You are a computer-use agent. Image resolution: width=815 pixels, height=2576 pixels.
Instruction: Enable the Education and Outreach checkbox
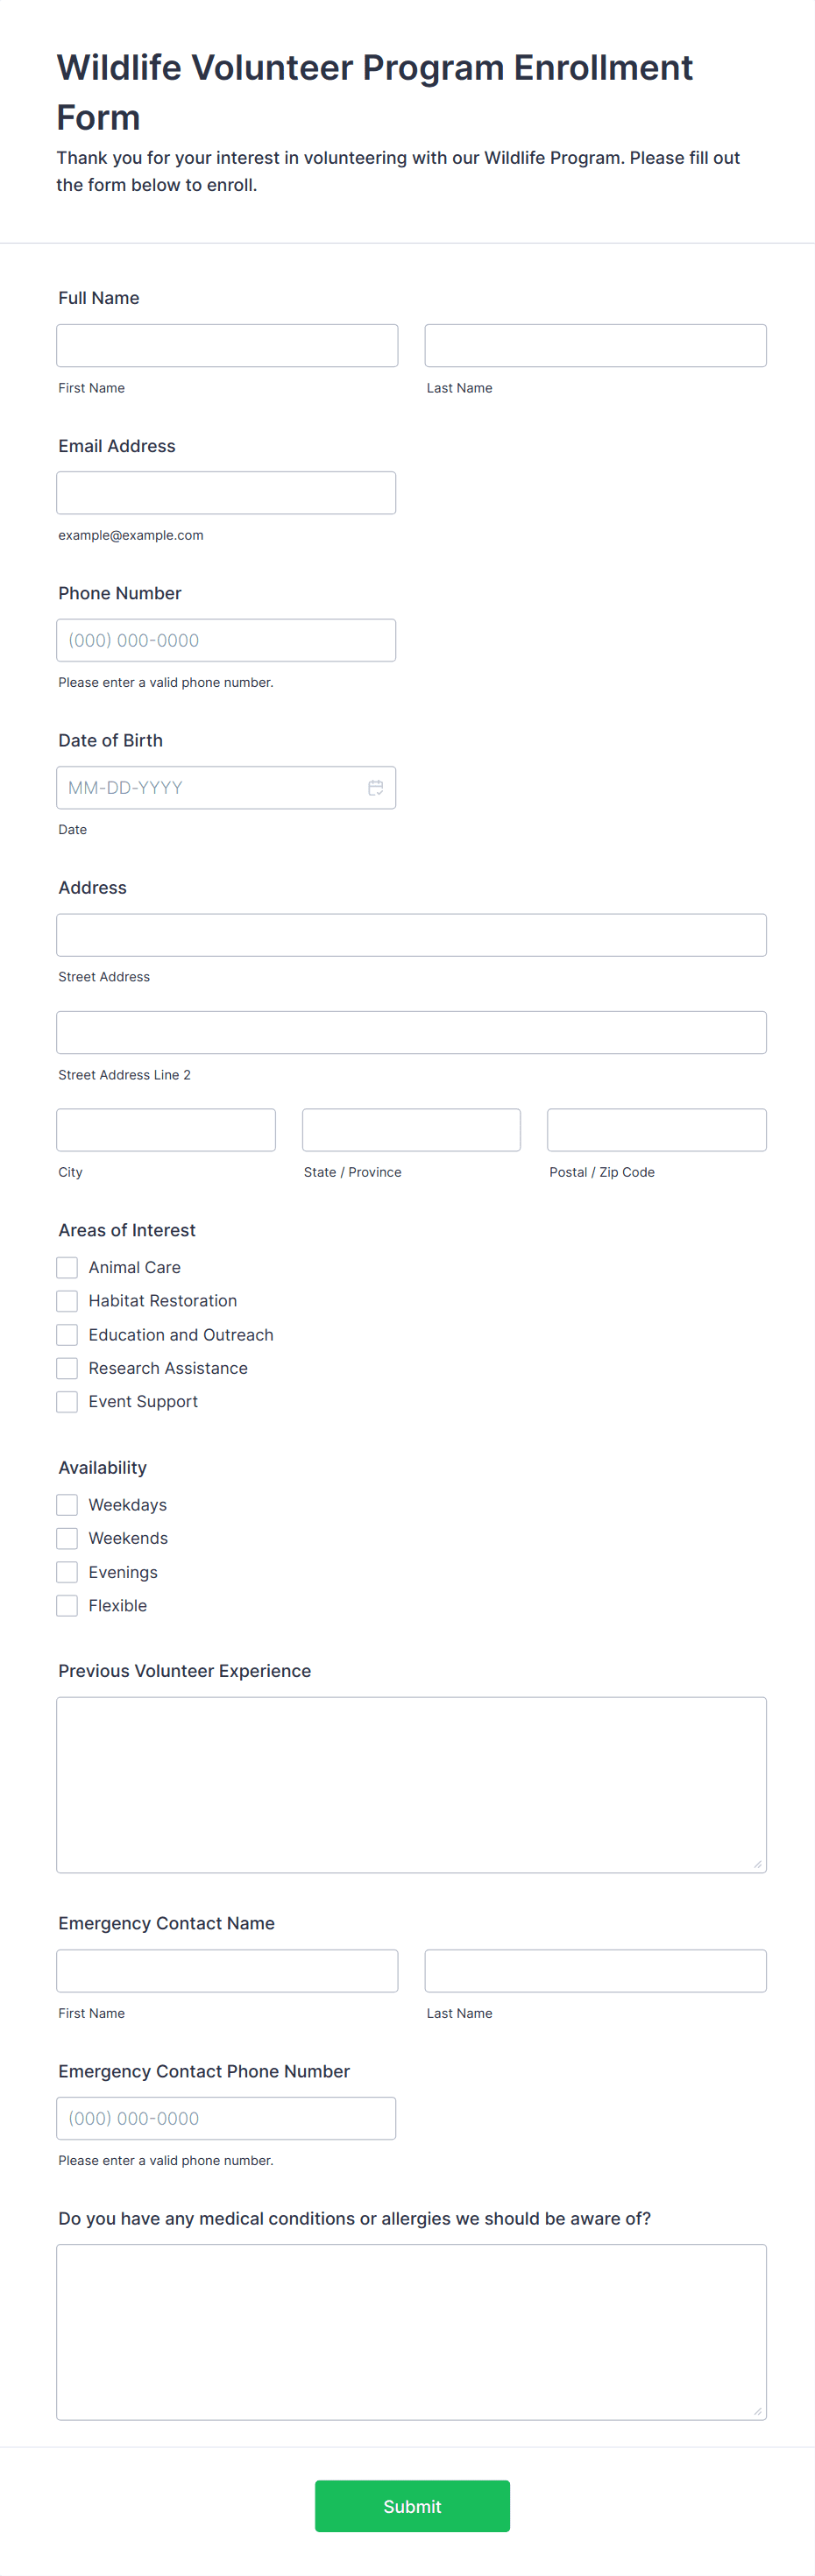pyautogui.click(x=67, y=1334)
